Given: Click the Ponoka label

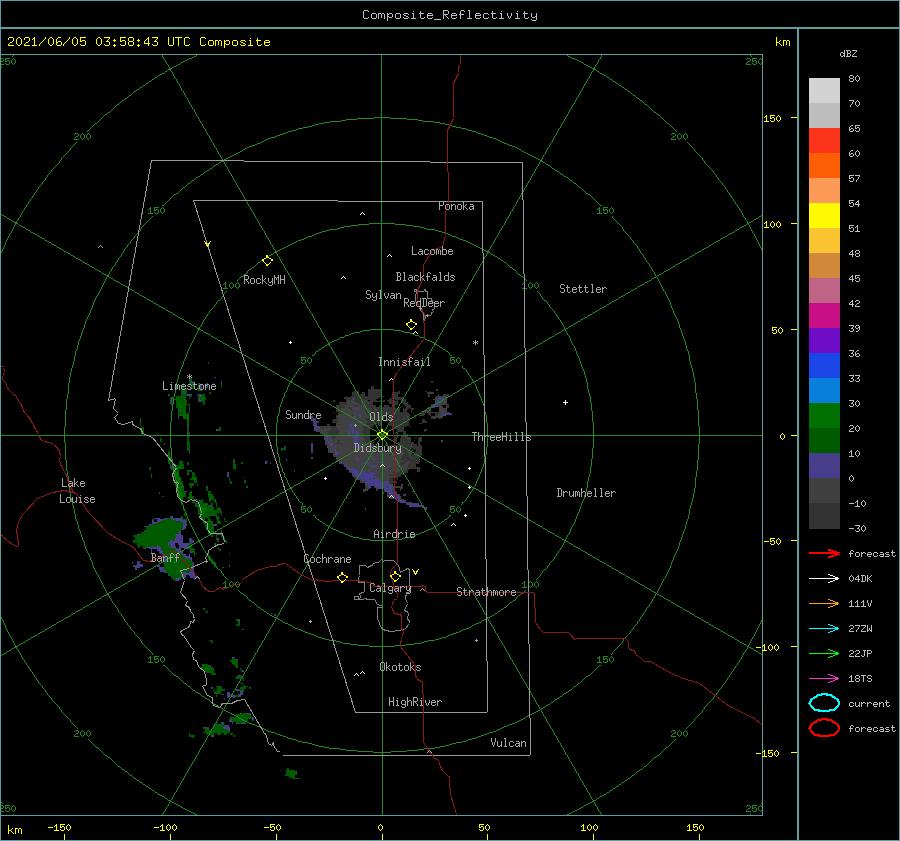Looking at the screenshot, I should click(456, 207).
